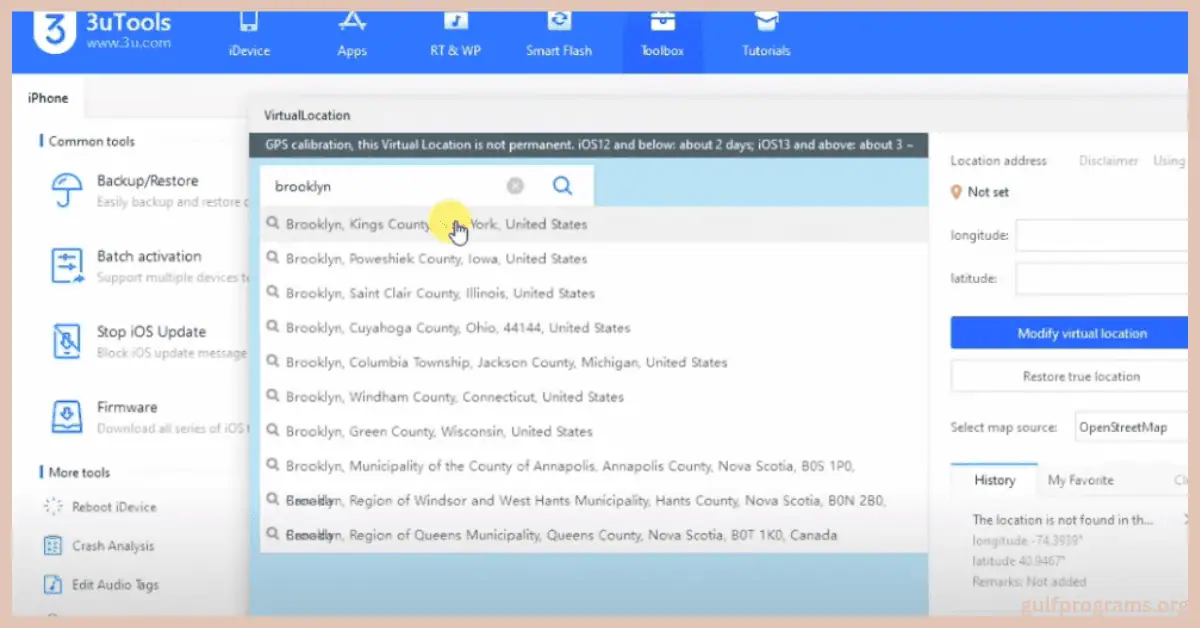This screenshot has height=628, width=1200.
Task: Open the Batch activation tool icon
Action: 66,265
